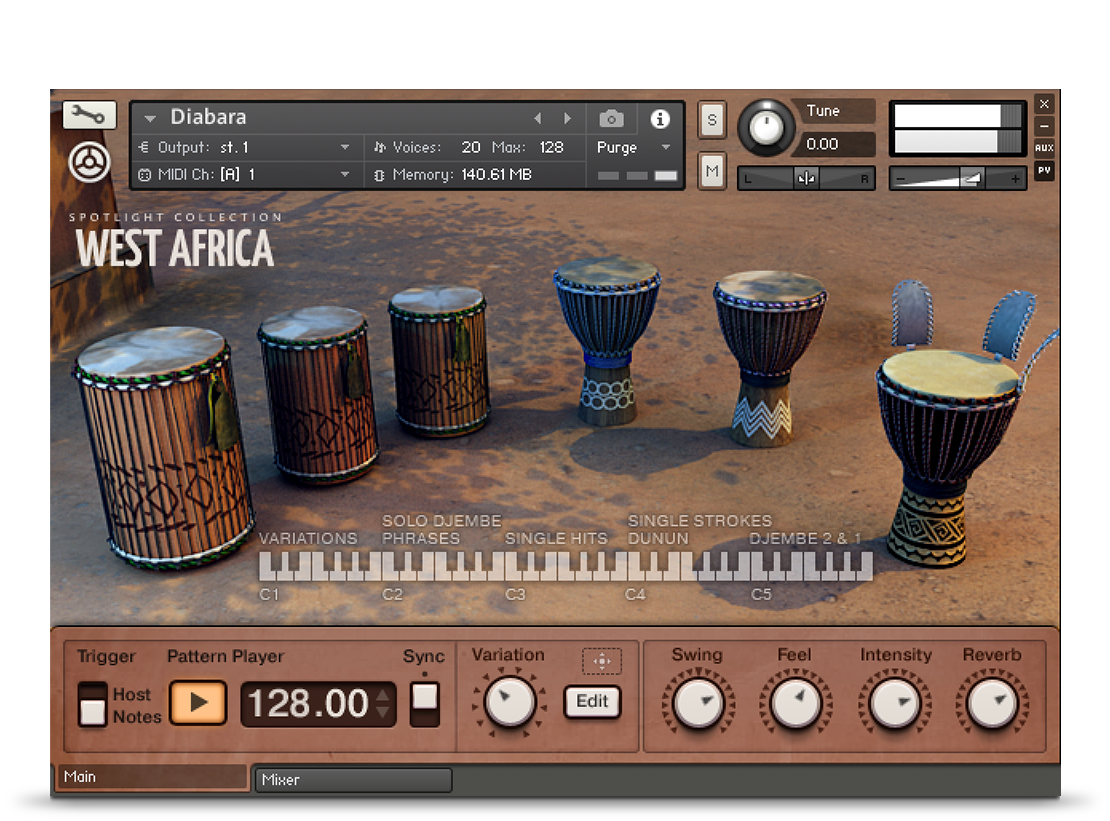Expand the Diabara instrument name dropdown arrow

(x=149, y=118)
